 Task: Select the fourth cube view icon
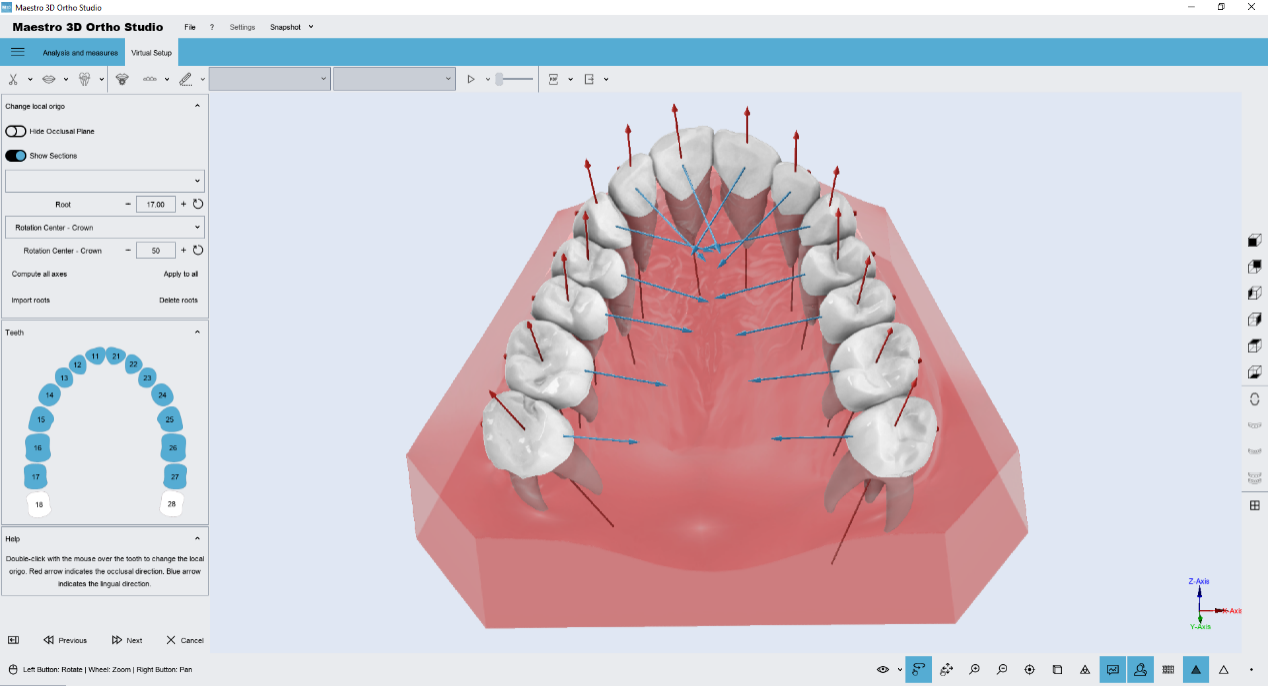coord(1254,319)
